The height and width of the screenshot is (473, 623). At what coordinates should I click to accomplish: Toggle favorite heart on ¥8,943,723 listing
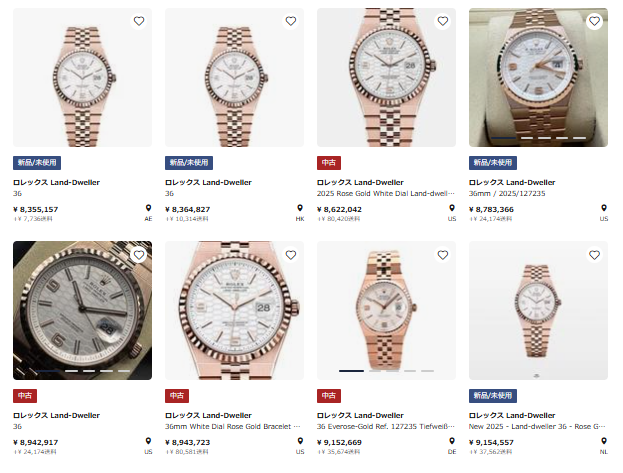click(290, 255)
